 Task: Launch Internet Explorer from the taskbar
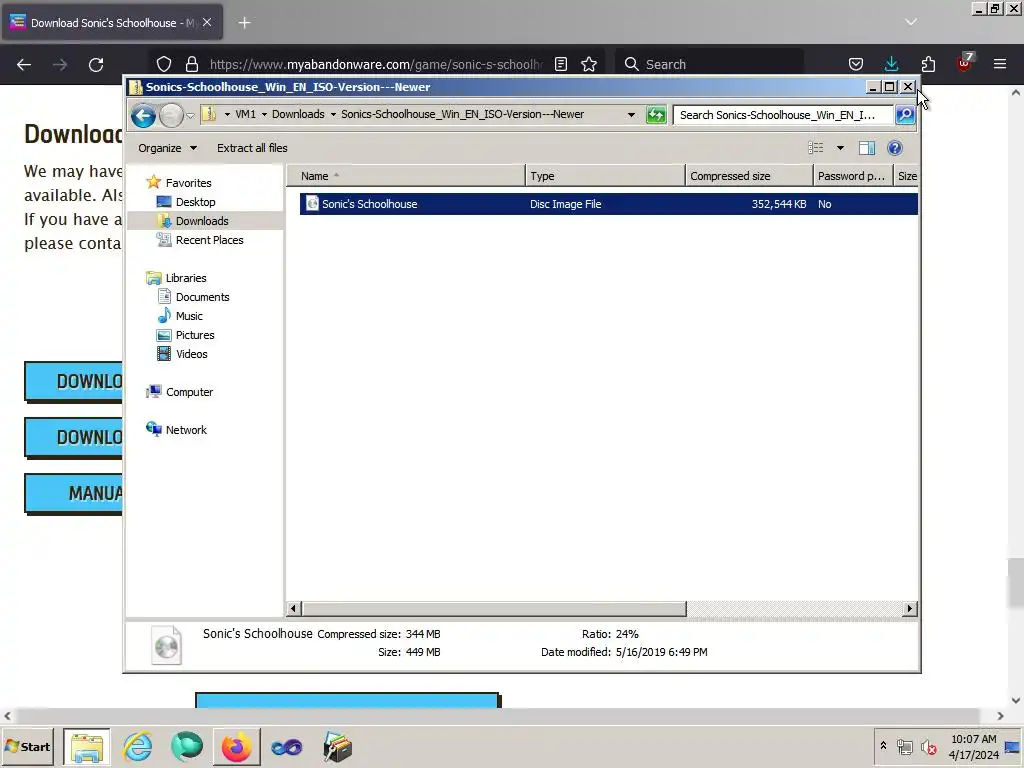pyautogui.click(x=138, y=747)
